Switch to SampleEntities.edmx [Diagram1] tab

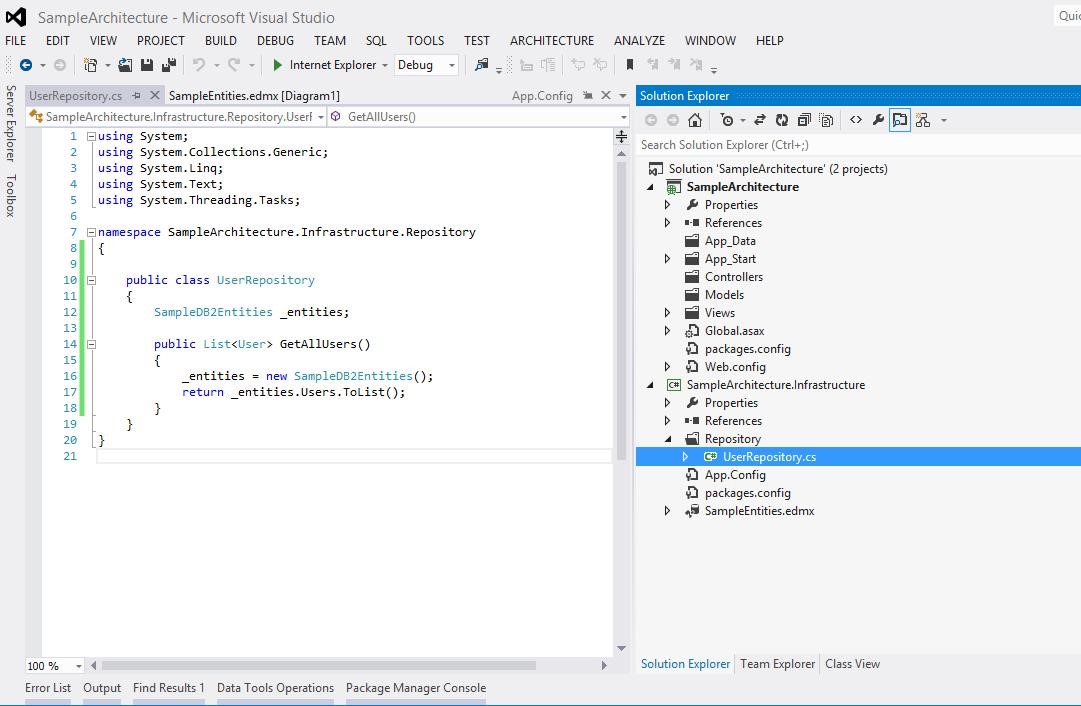coord(254,96)
